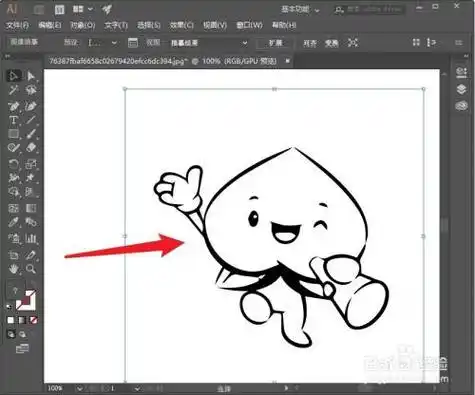The height and width of the screenshot is (395, 475).
Task: Toggle Draw Behind mode
Action: coord(23,334)
